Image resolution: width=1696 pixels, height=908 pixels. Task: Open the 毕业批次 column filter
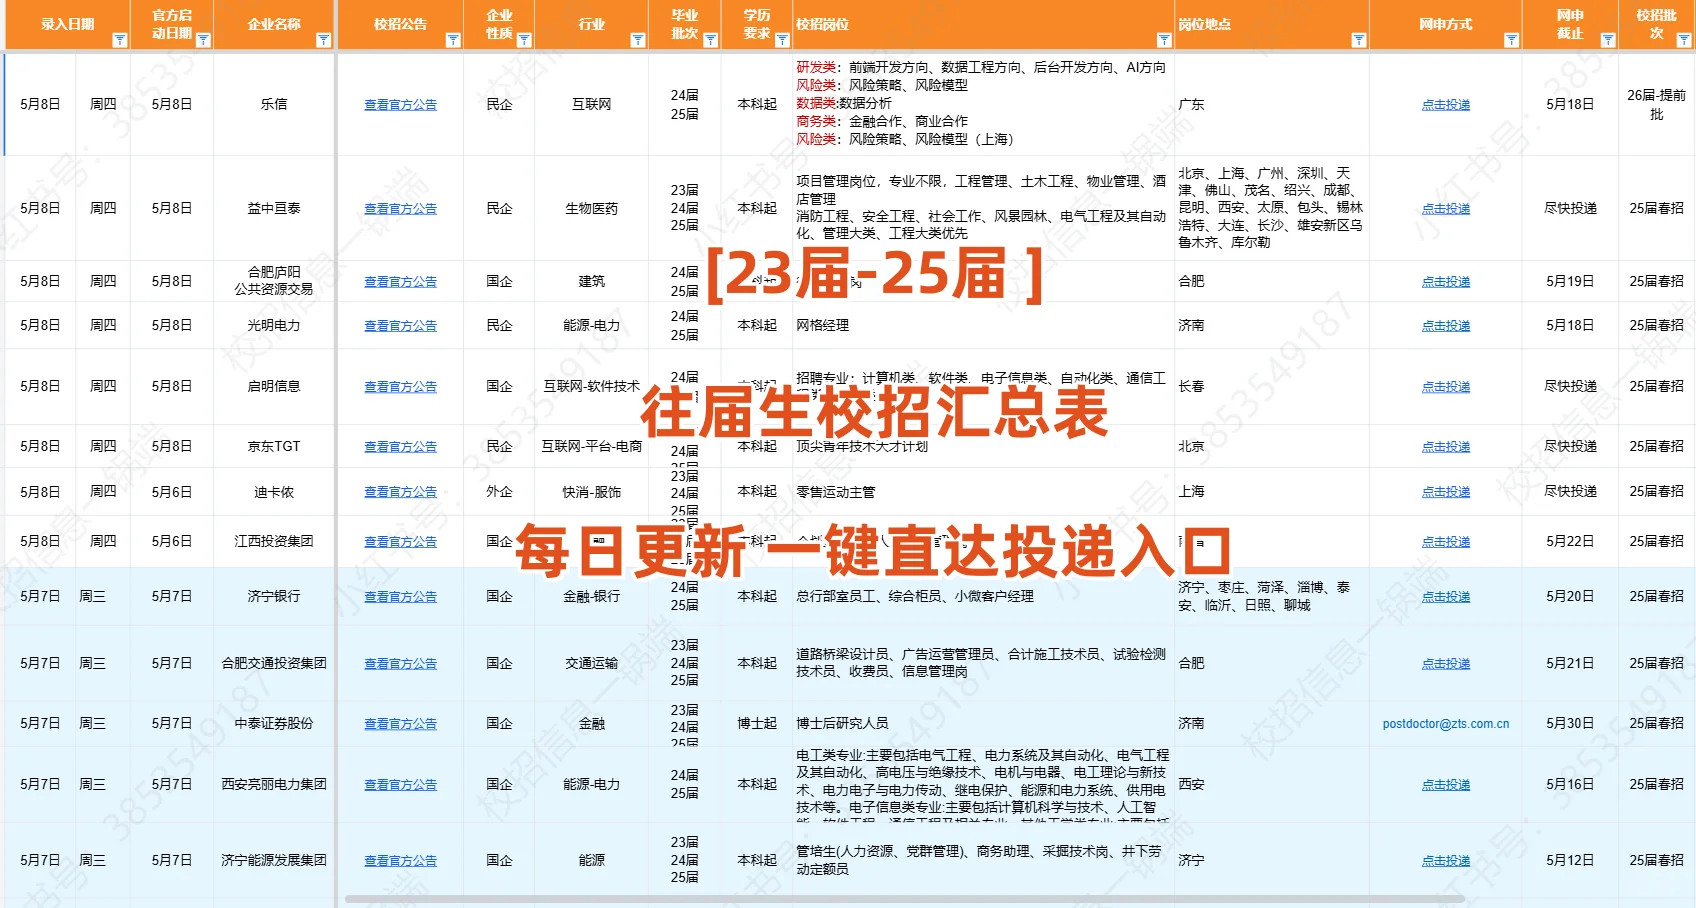click(x=711, y=40)
